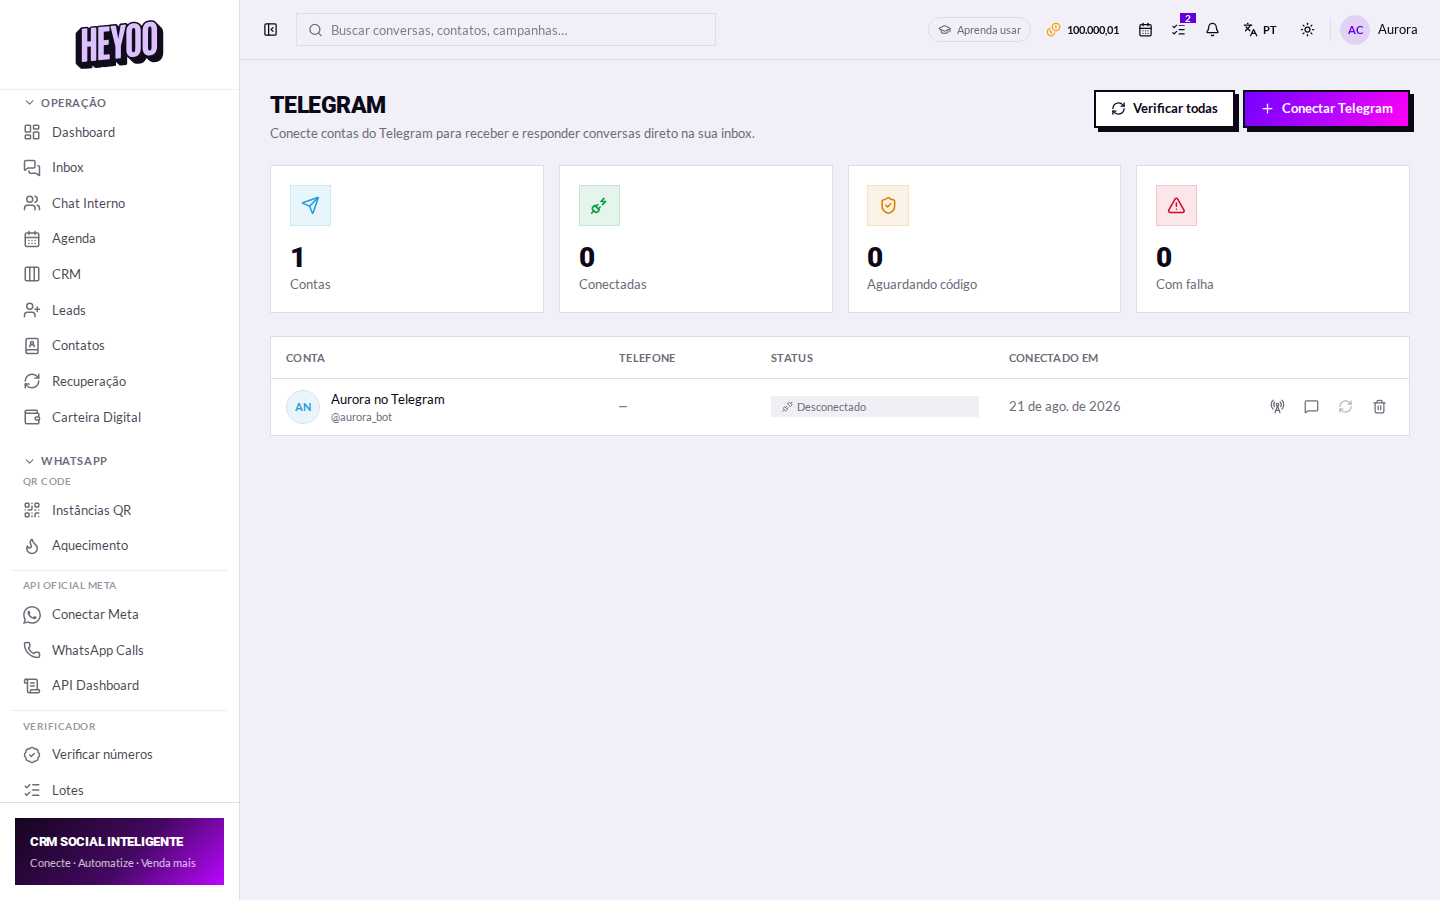1440x900 pixels.
Task: Click the chat bubble icon in Aurora's row
Action: click(1311, 407)
